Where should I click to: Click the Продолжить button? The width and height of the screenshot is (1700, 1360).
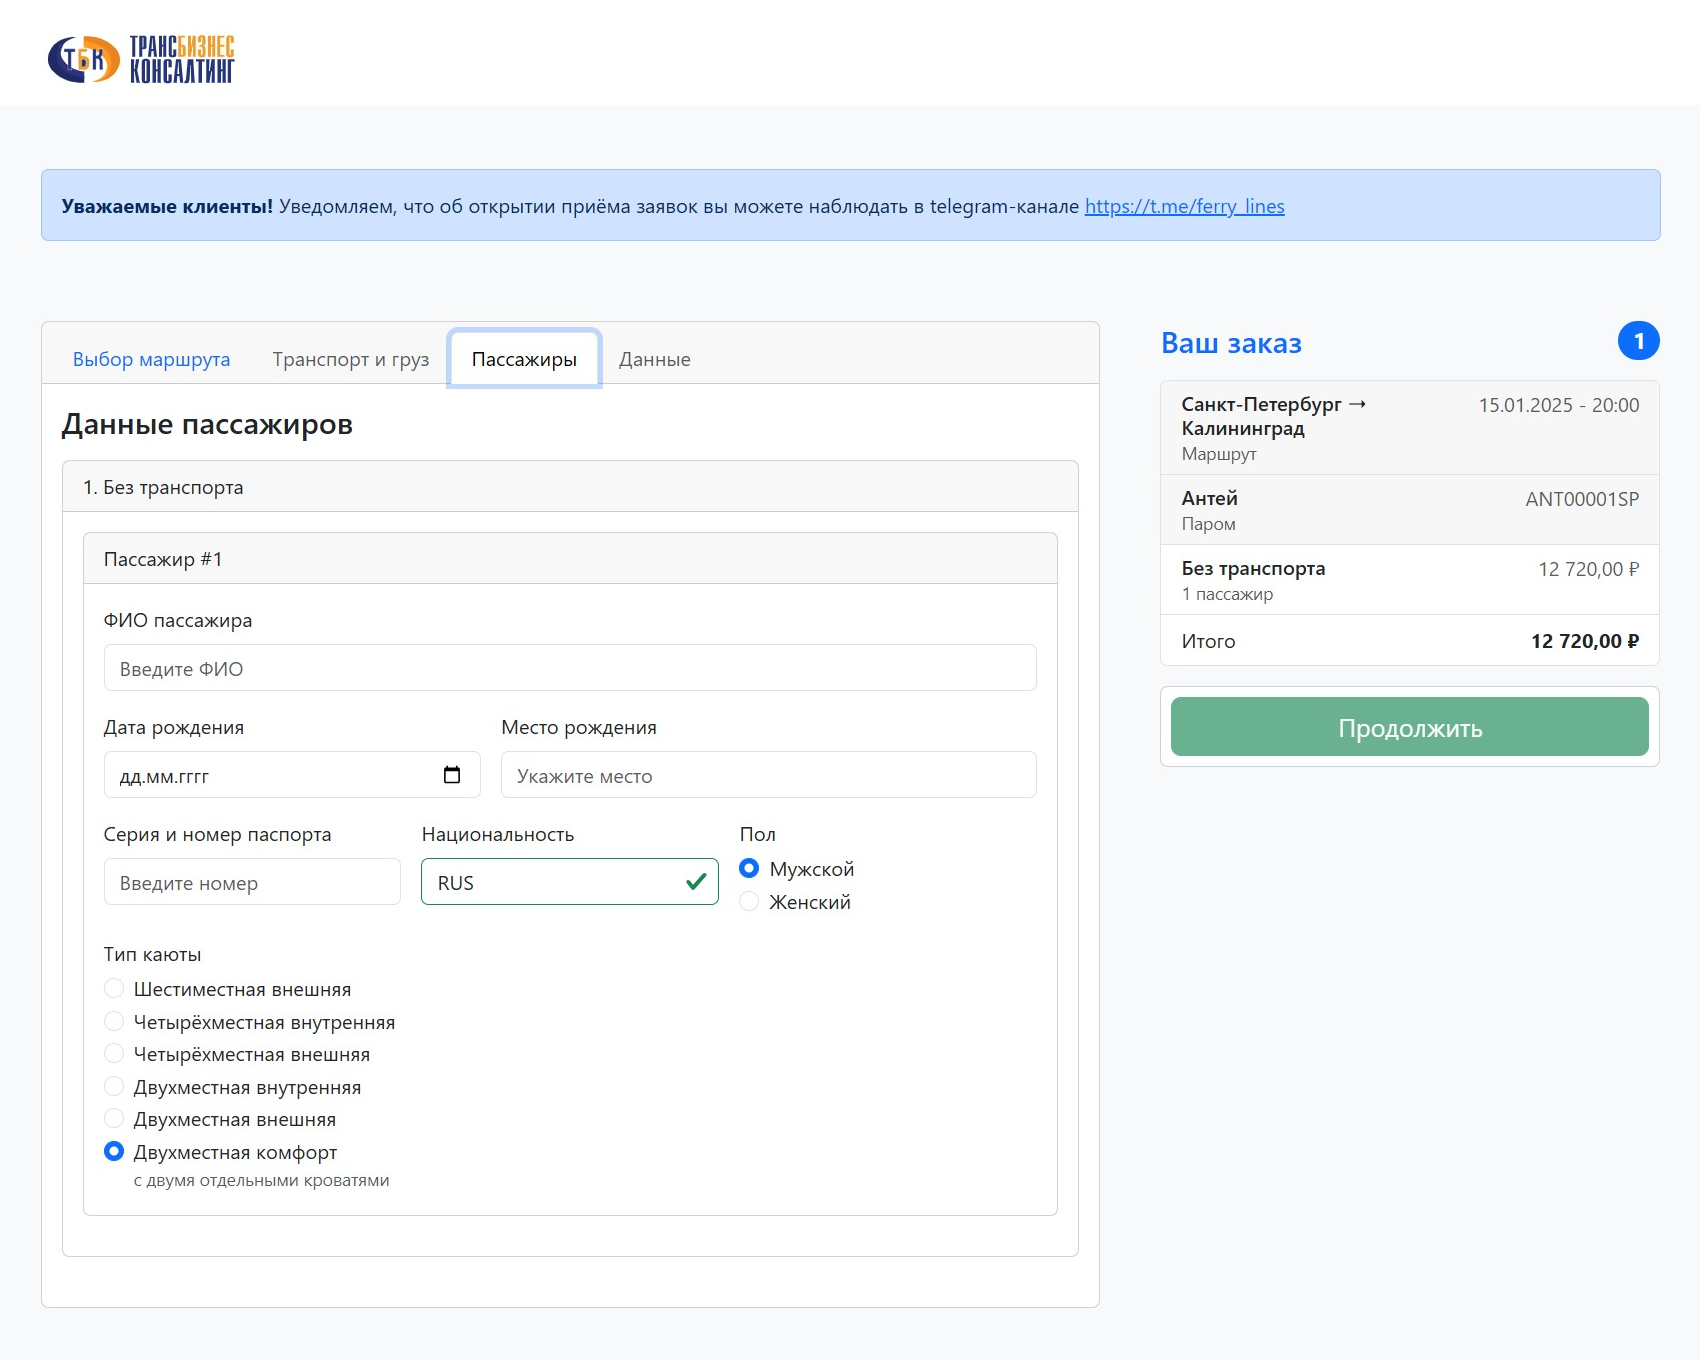coord(1409,727)
